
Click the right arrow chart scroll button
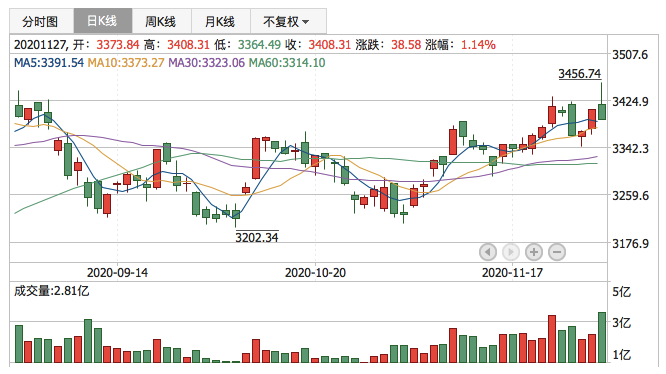511,252
